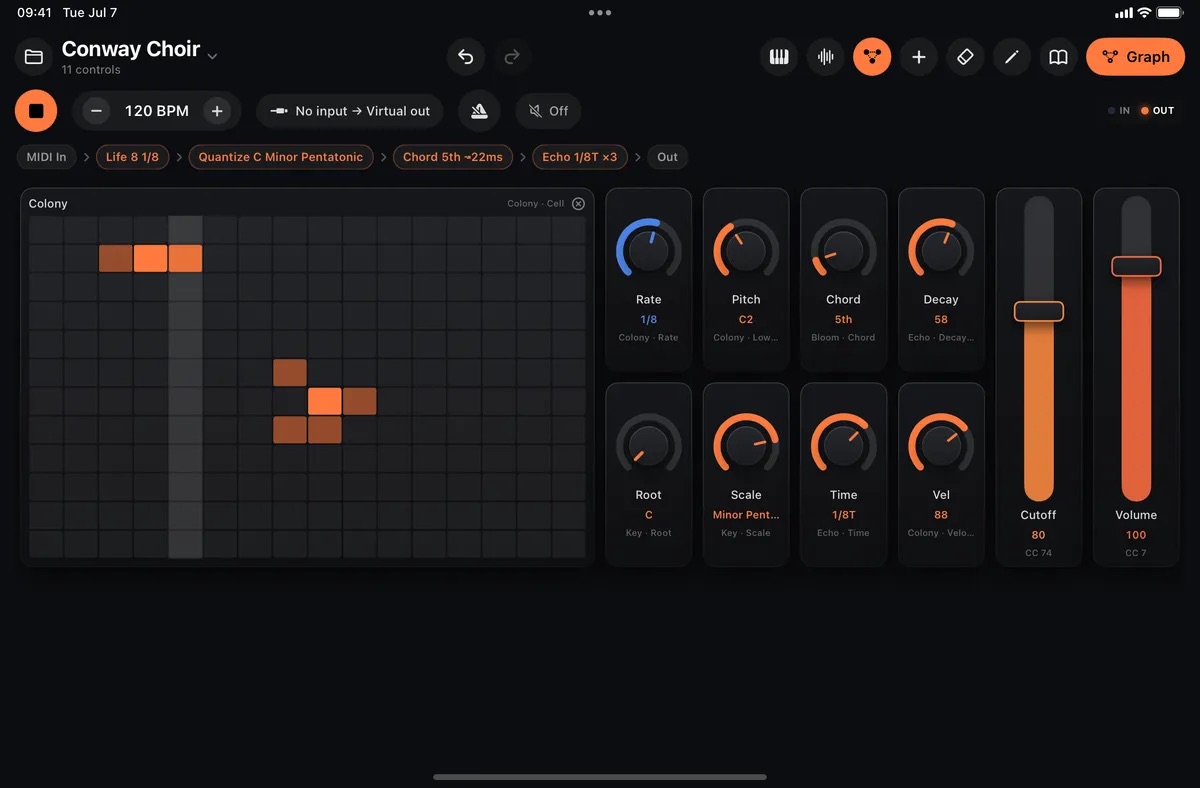This screenshot has height=788, width=1200.
Task: Select Chord 5th ~22ms chain node
Action: (453, 157)
